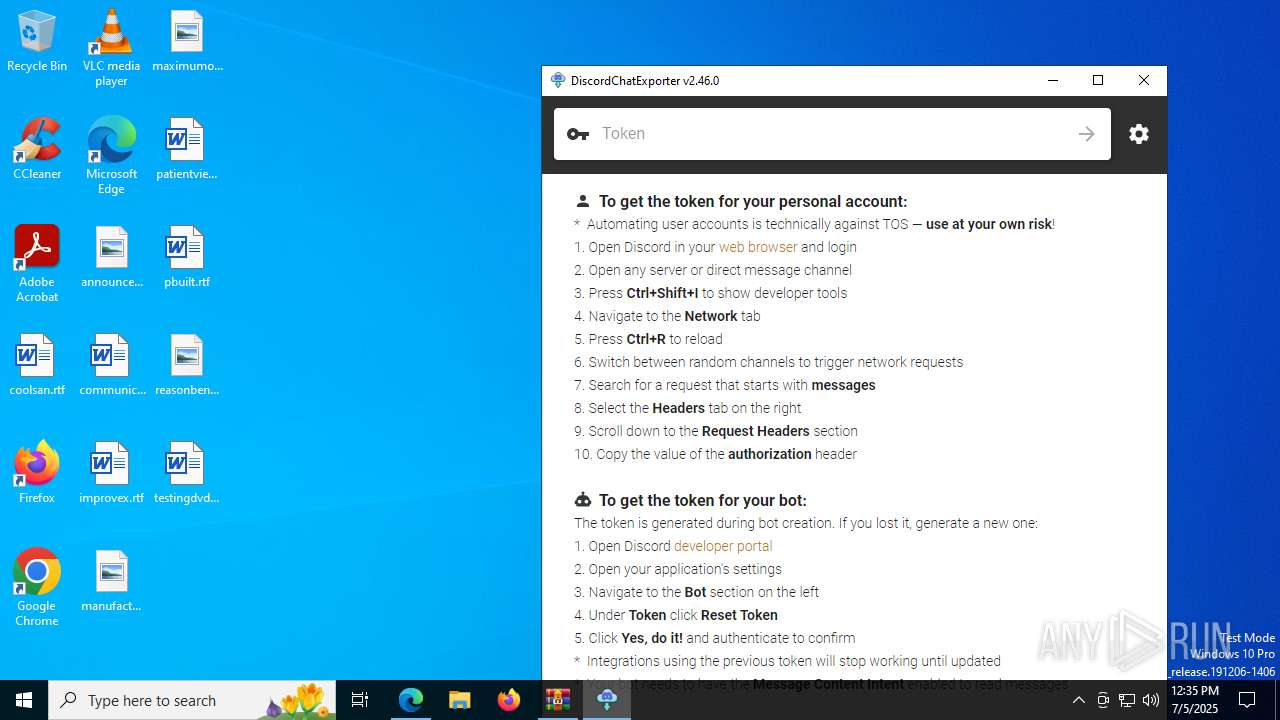Select coolsan.rtf document

coord(37,366)
